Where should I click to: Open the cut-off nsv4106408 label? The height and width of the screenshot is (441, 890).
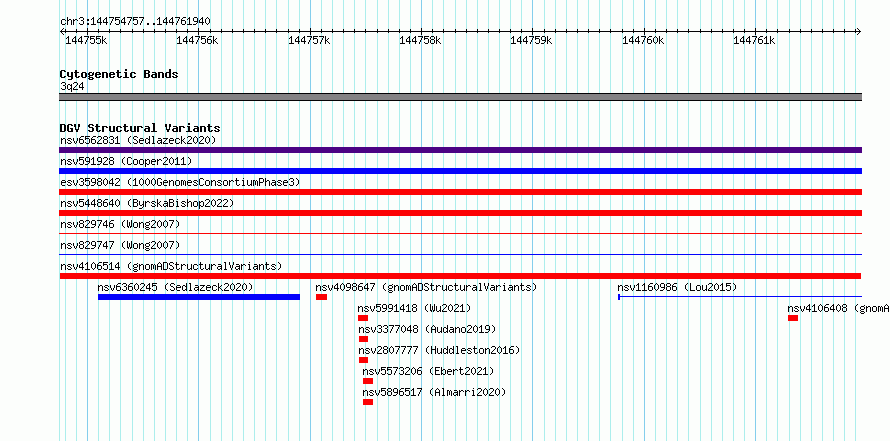click(838, 308)
